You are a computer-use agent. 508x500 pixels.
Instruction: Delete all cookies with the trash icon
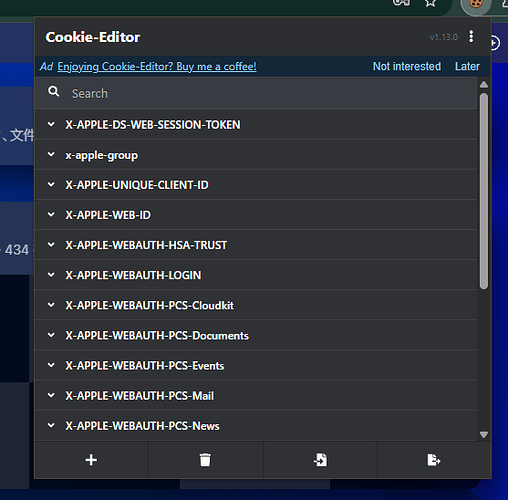pos(205,460)
